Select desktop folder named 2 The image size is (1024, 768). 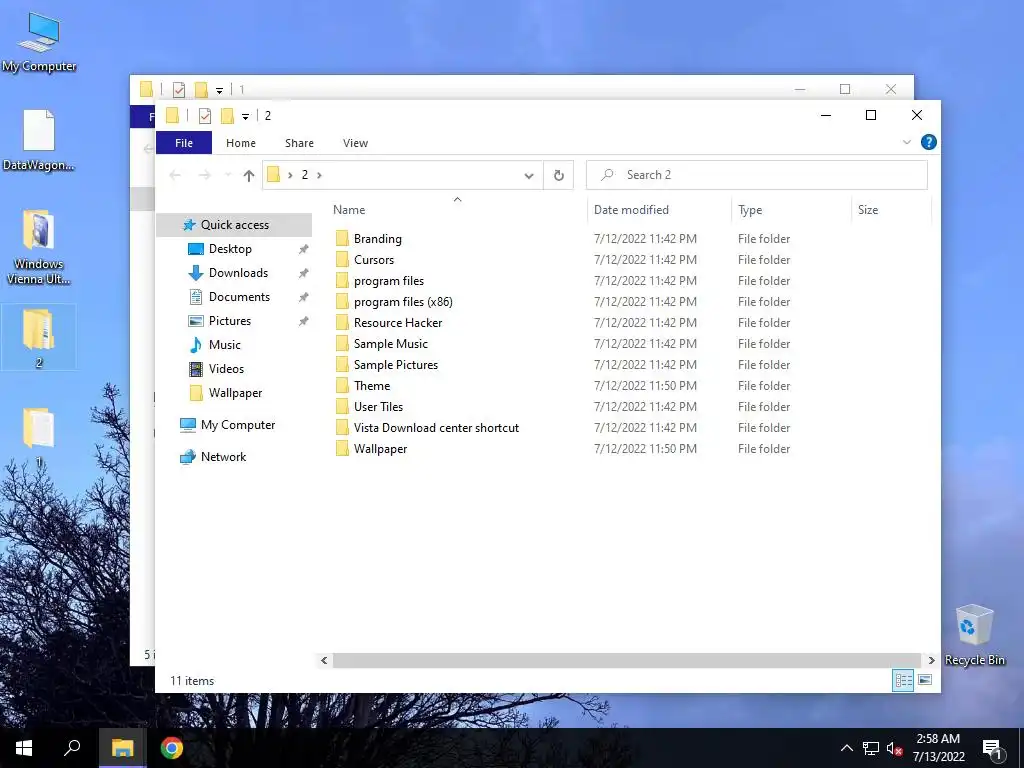coord(39,338)
